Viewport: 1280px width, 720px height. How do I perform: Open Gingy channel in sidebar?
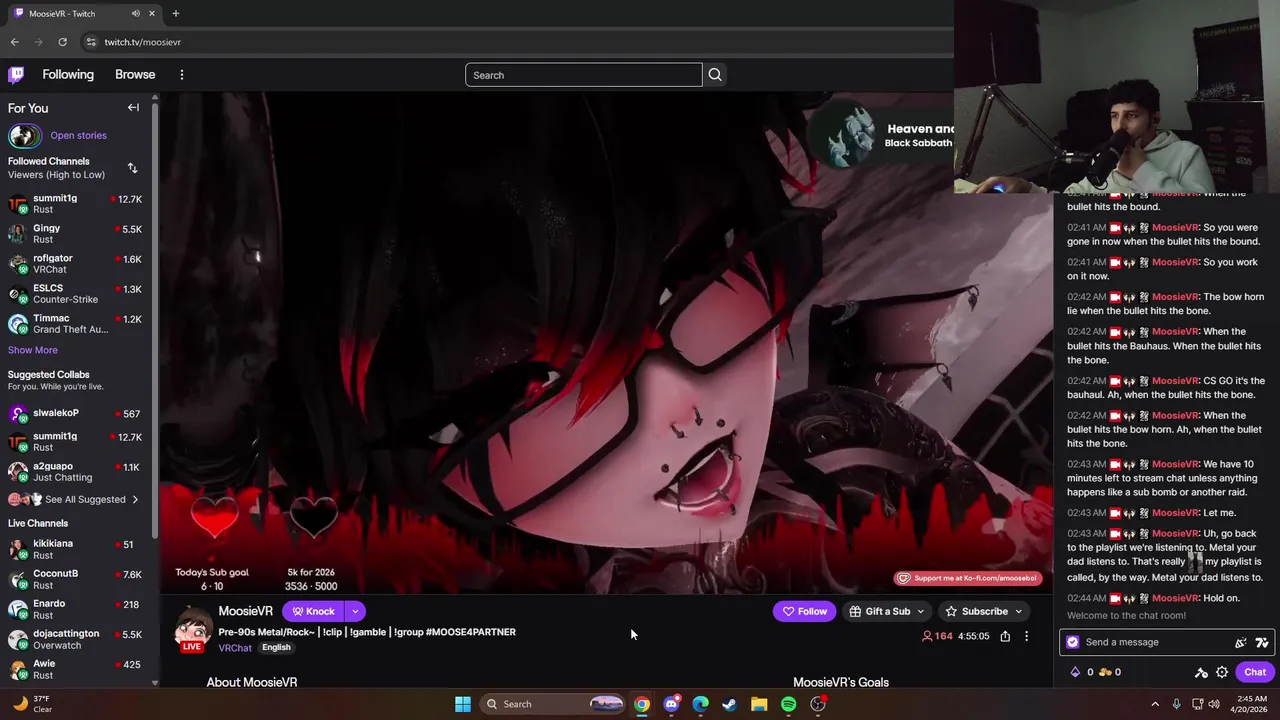coord(76,234)
